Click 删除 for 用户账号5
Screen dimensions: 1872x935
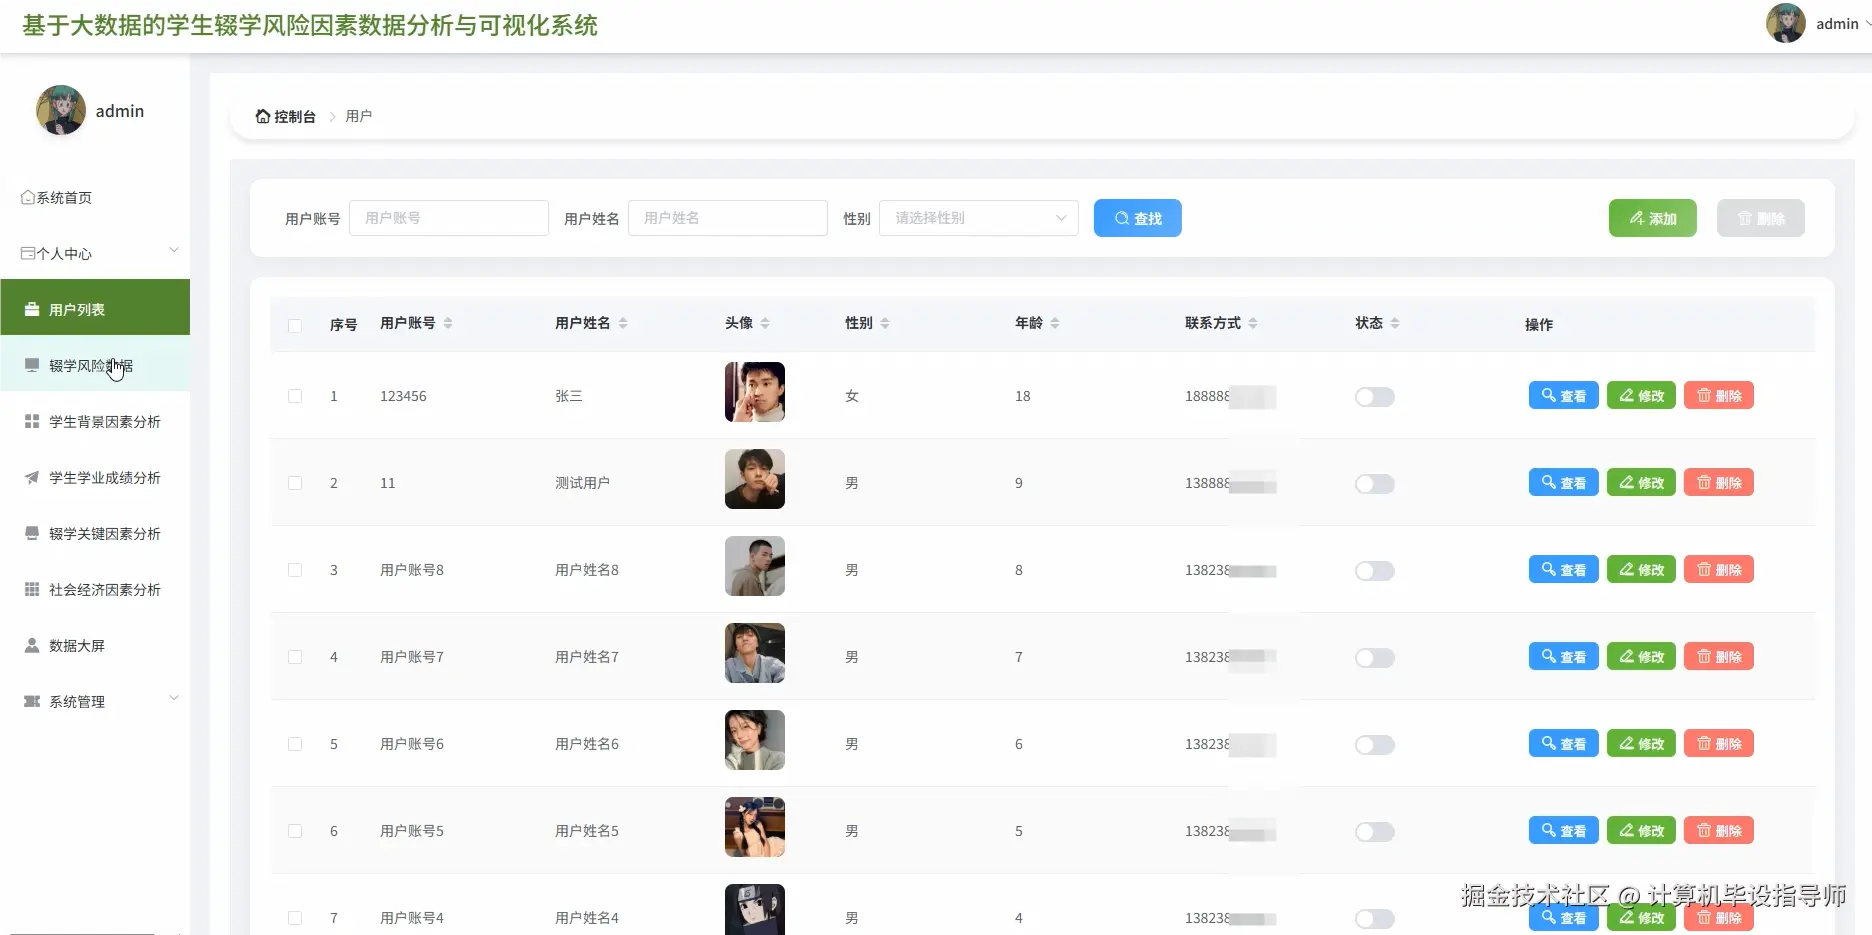1719,831
